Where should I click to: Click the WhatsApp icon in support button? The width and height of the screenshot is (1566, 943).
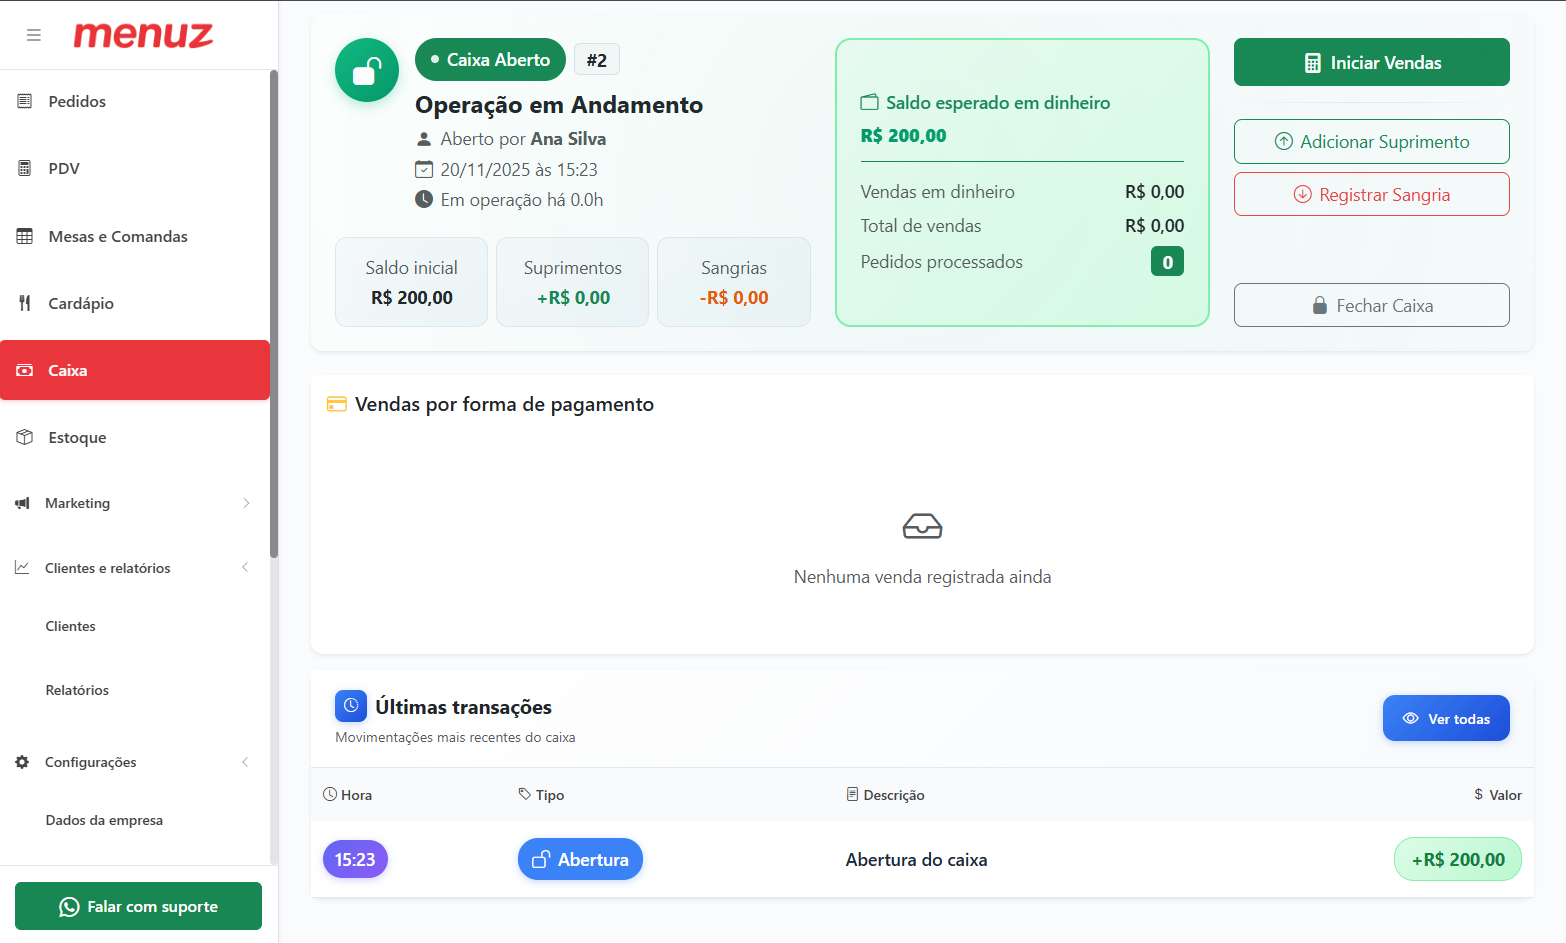click(69, 907)
